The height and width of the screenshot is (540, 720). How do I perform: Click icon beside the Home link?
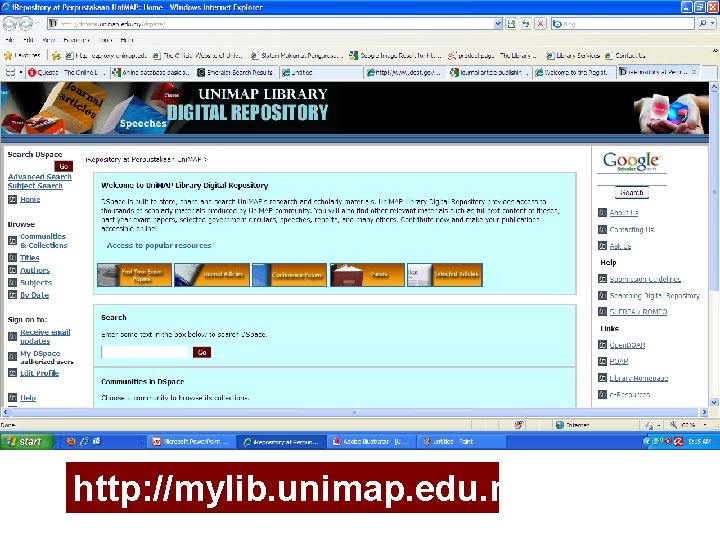click(13, 199)
